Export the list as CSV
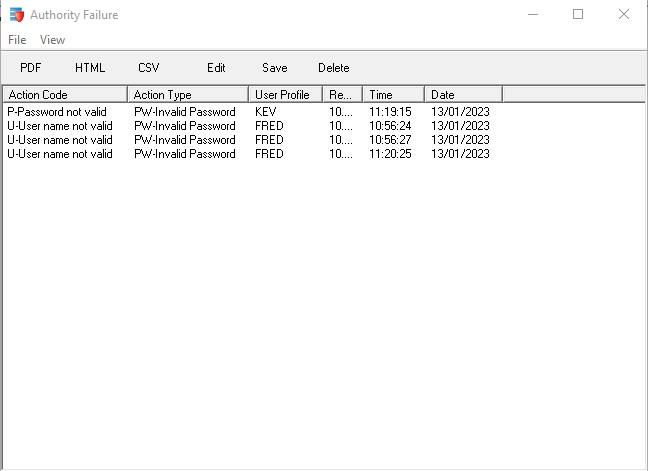The height and width of the screenshot is (471, 648). [149, 68]
